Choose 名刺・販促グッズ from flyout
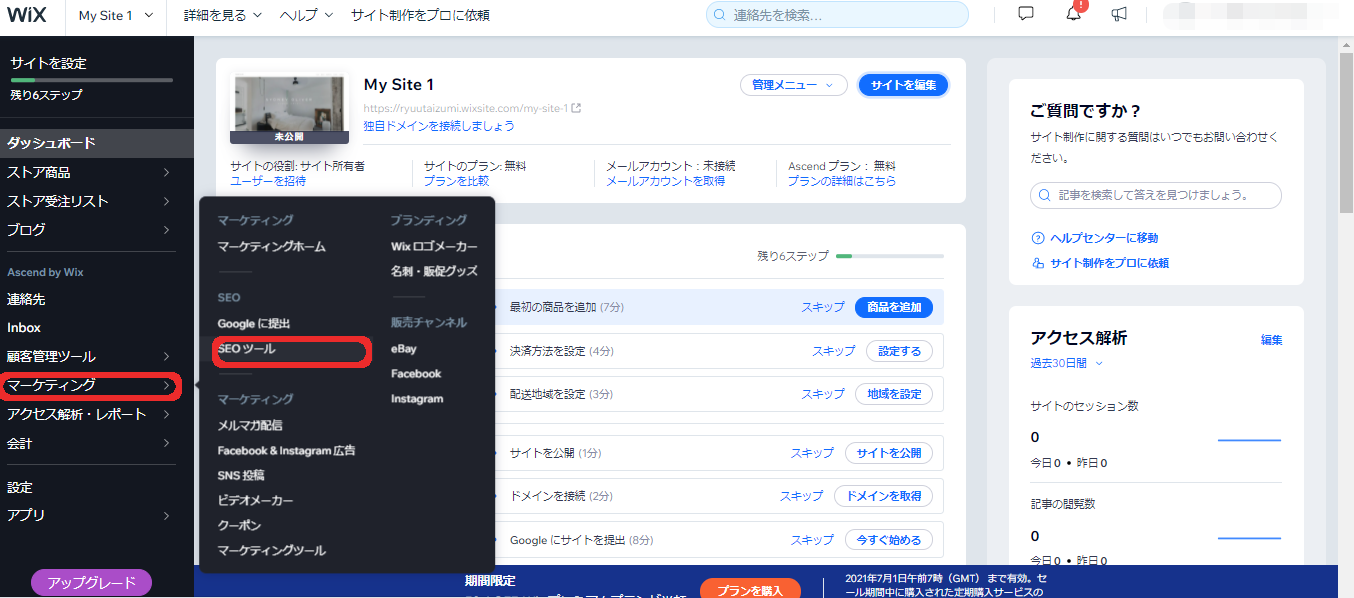 point(434,271)
